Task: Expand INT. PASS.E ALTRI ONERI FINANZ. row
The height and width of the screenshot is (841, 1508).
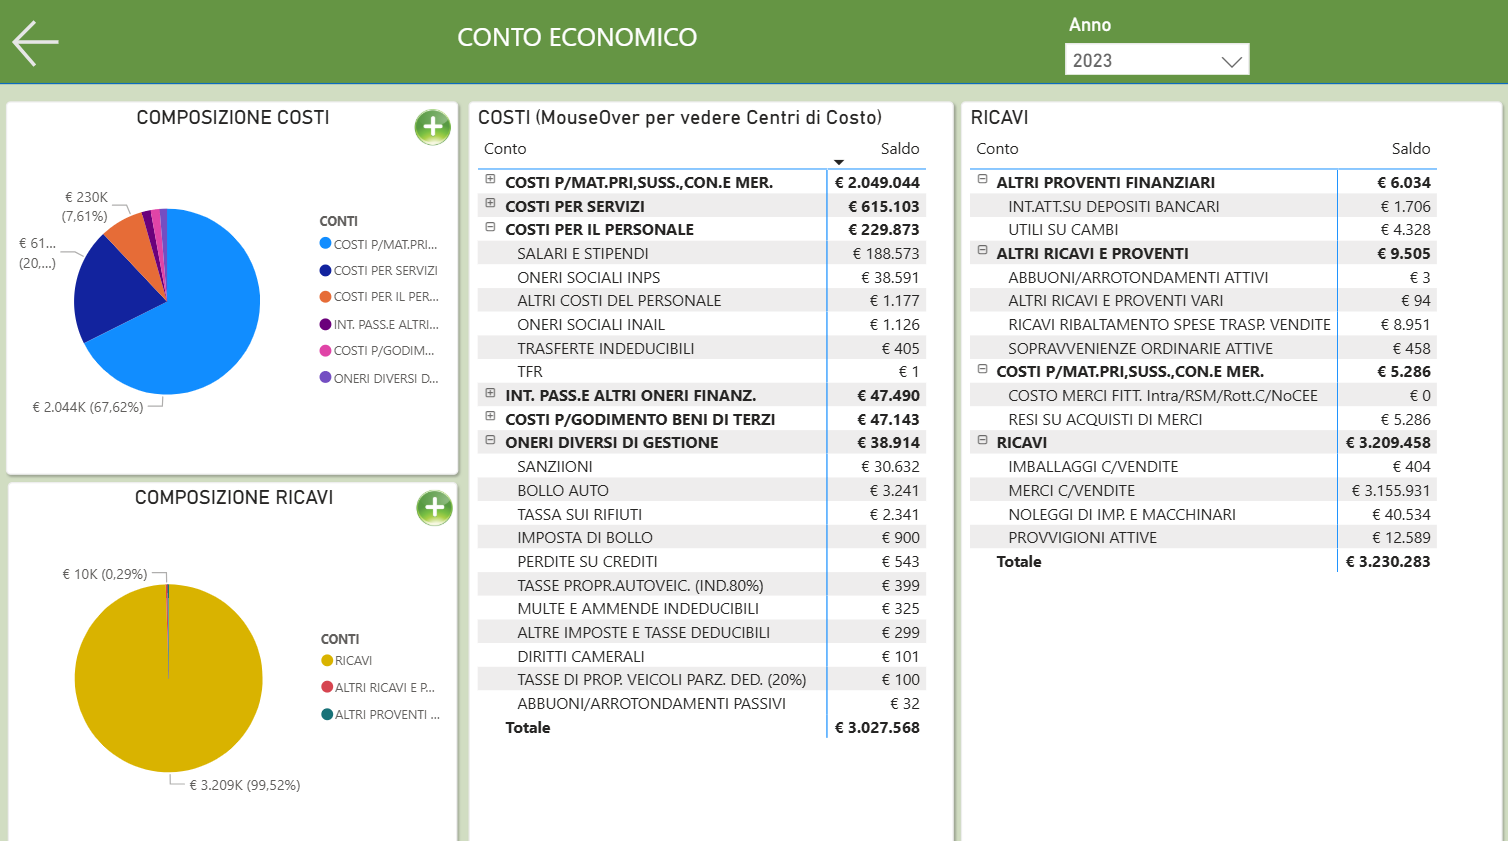Action: point(490,393)
